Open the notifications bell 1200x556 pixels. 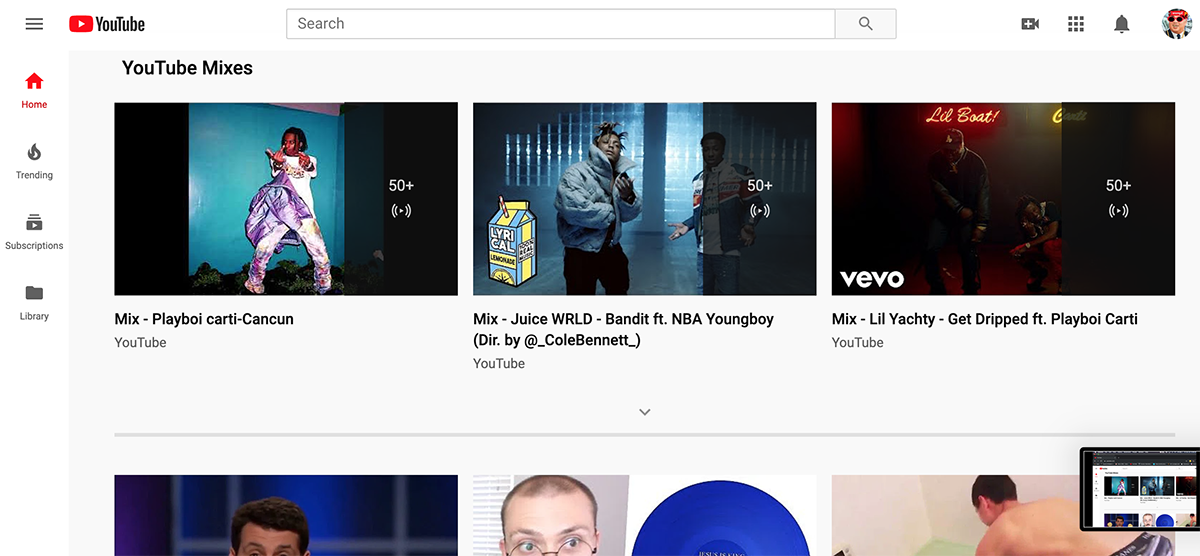(1122, 24)
